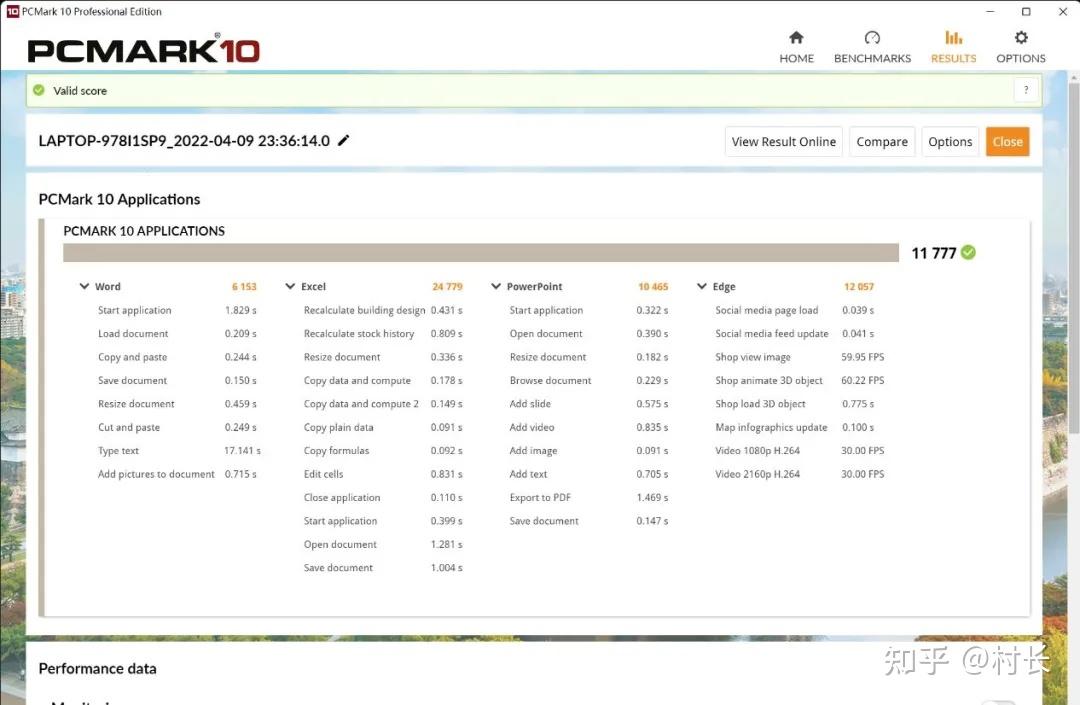Click the vertical scrollbar thumb
Screen dimensions: 1080x705
(1073, 258)
